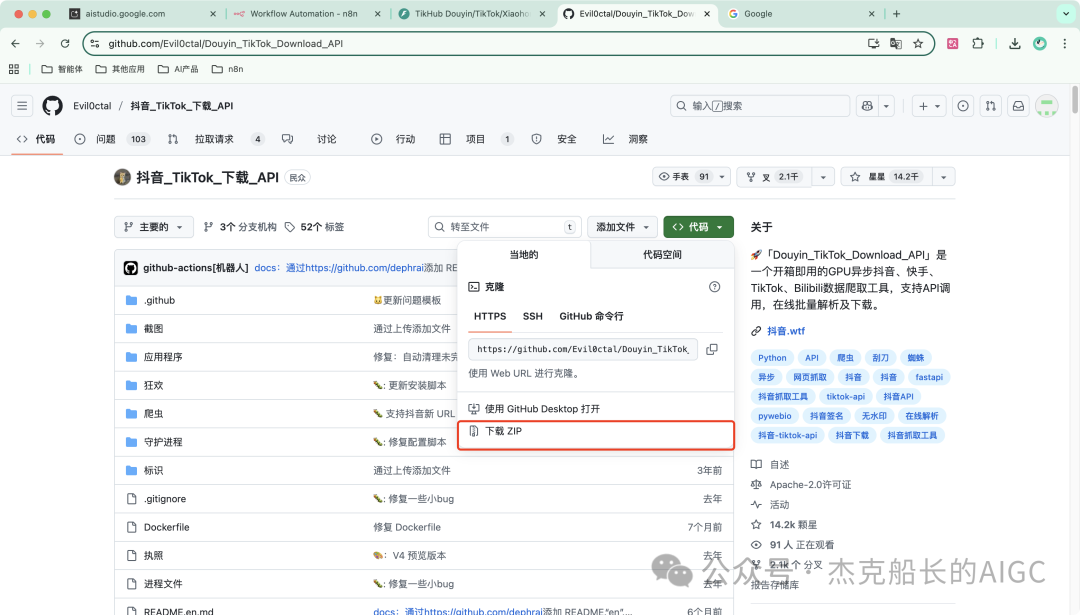Focus the 转至文件 search field

[505, 227]
